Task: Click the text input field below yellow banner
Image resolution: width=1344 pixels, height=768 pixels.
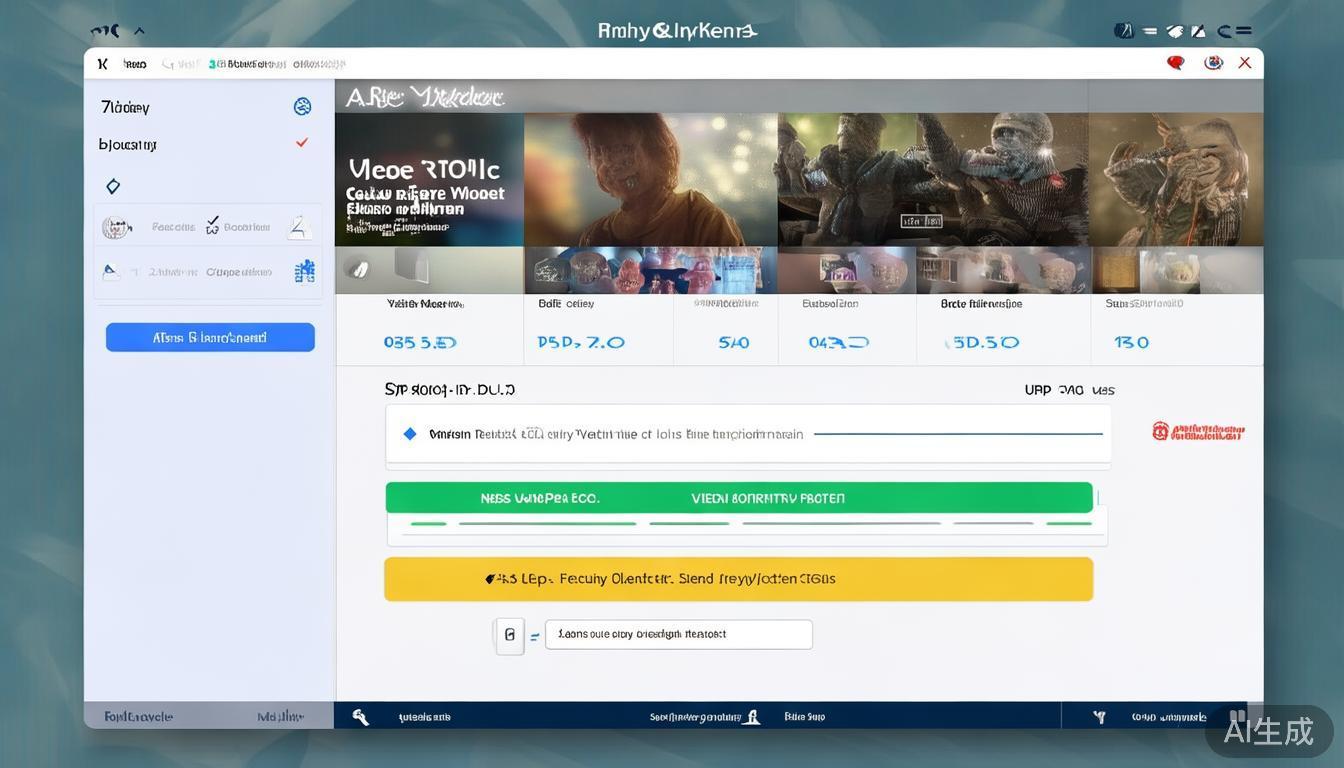Action: (678, 634)
